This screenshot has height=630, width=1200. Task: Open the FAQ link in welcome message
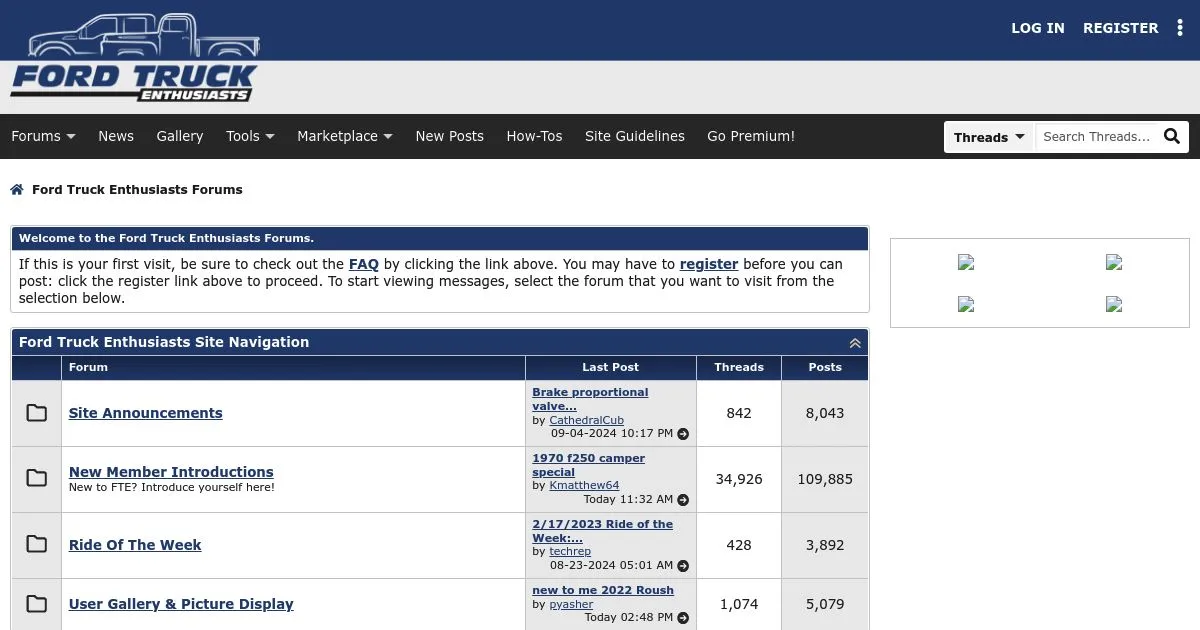click(x=363, y=264)
